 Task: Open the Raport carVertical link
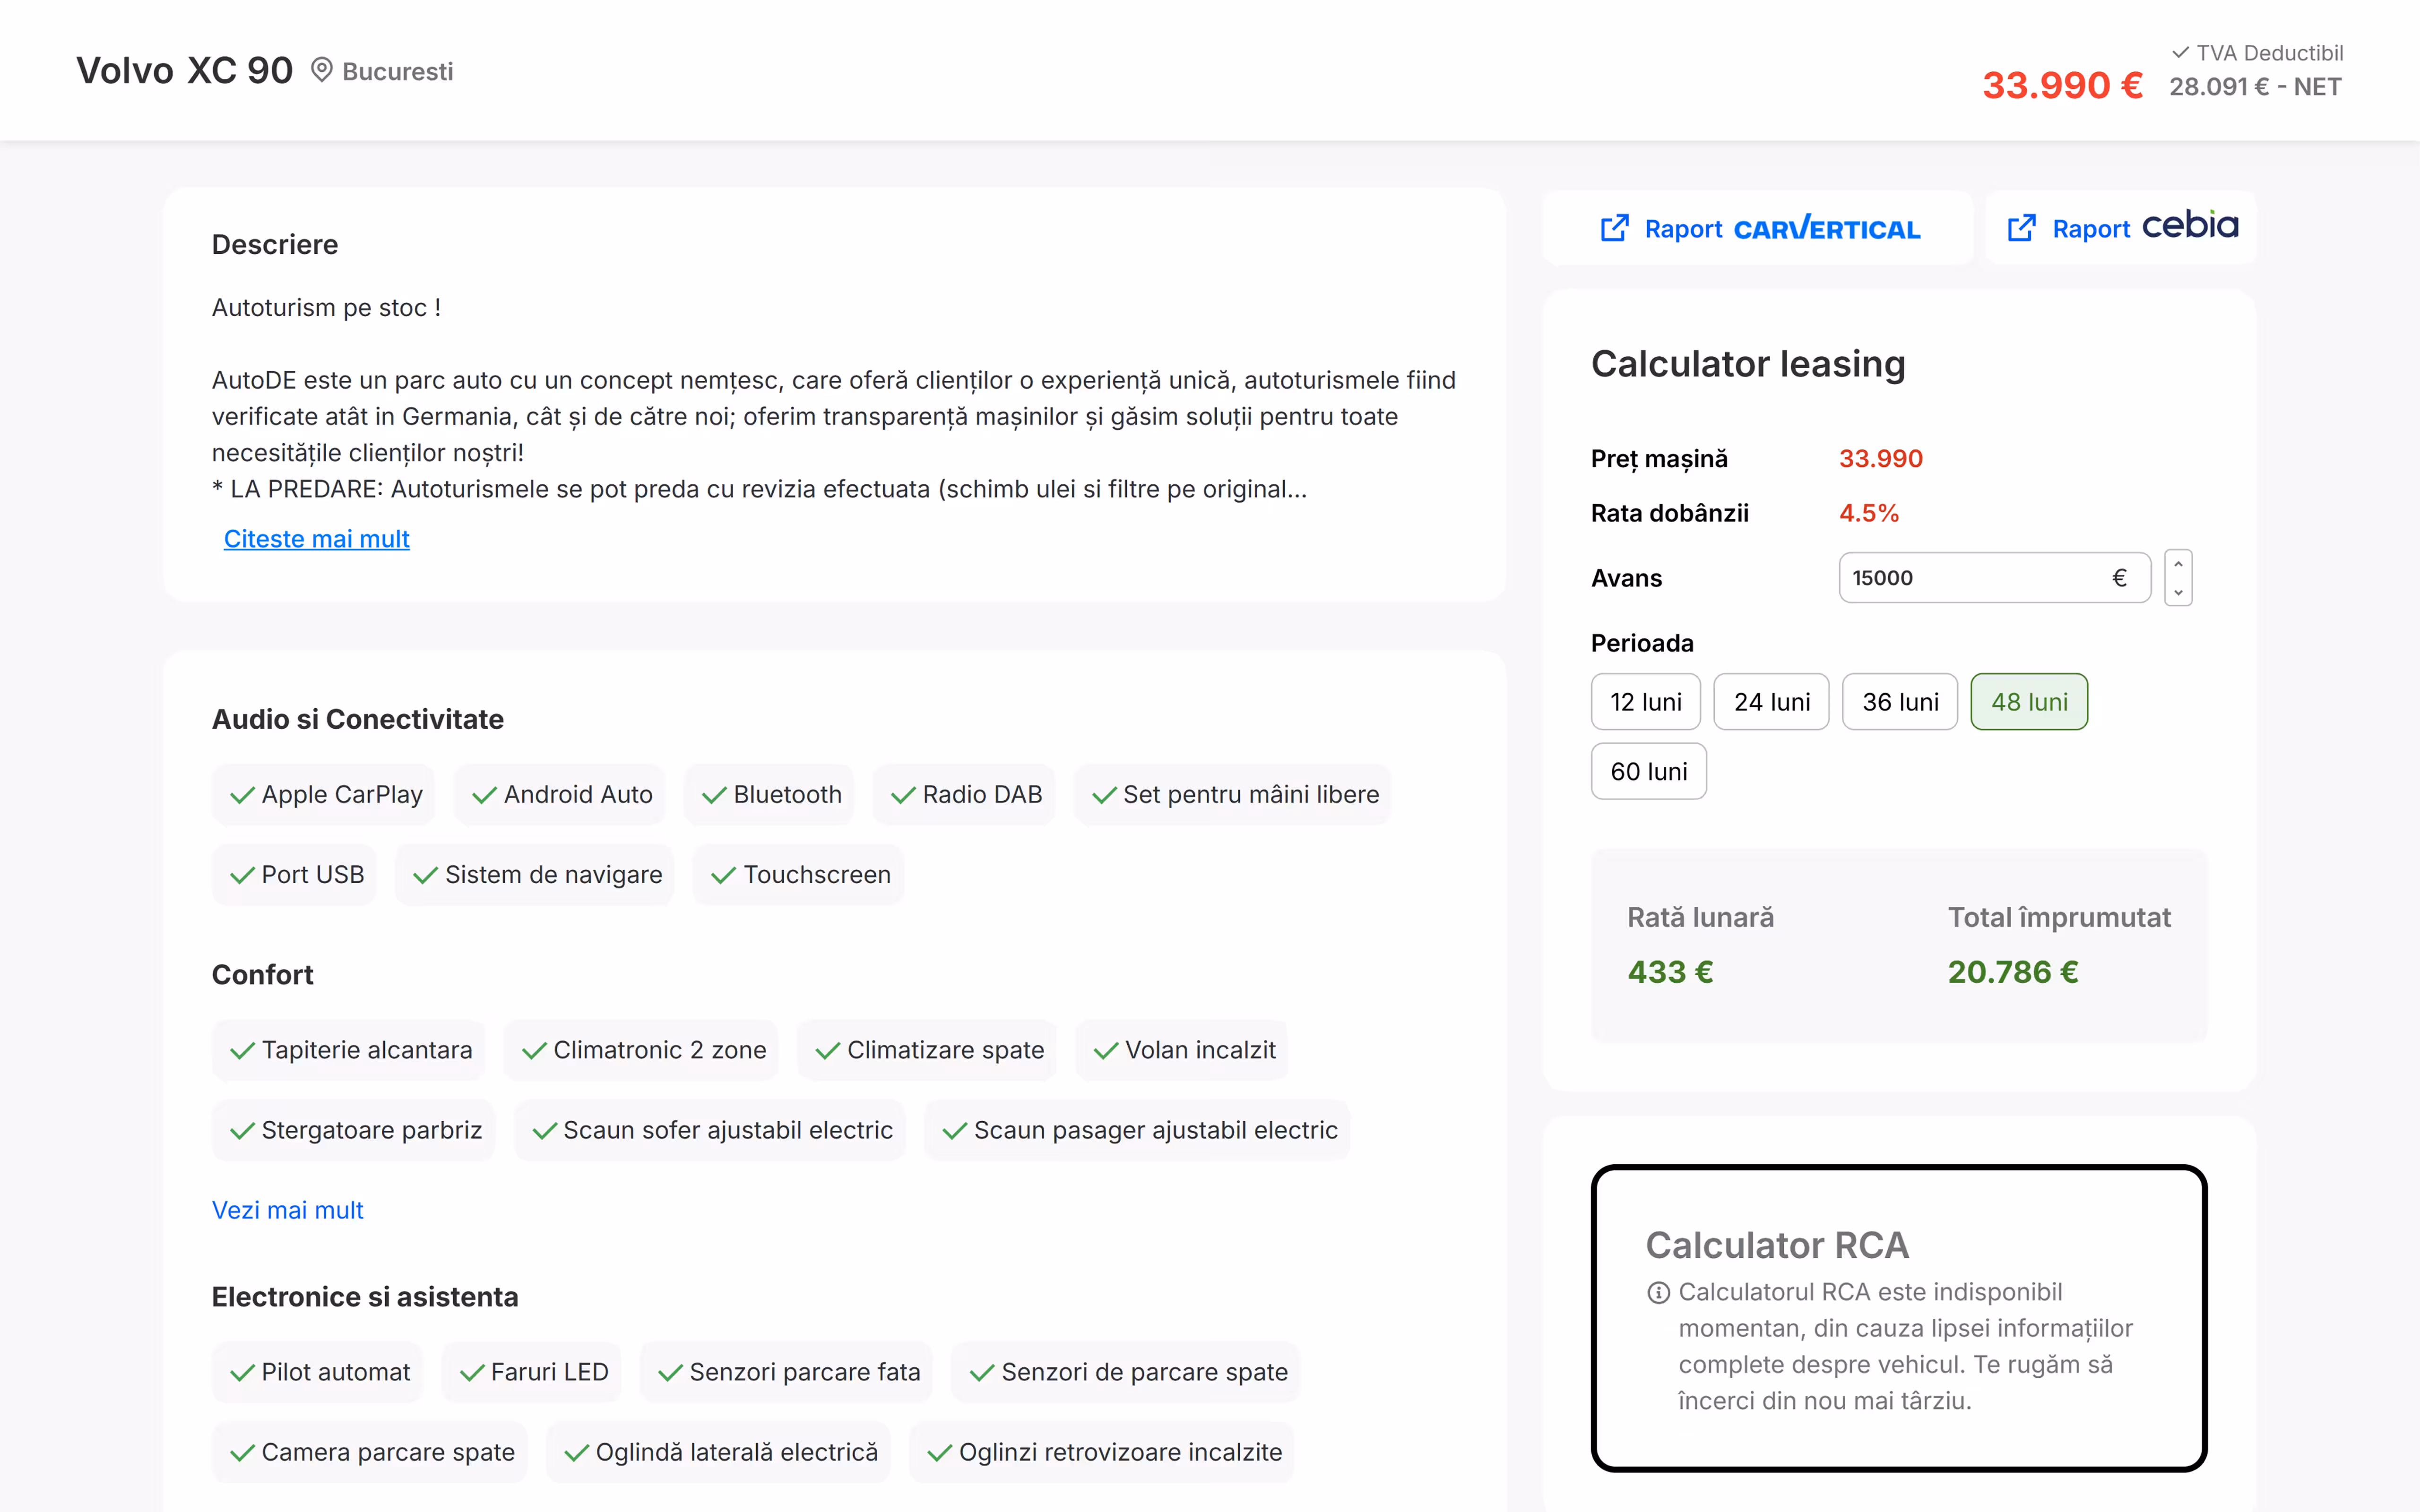(1759, 229)
